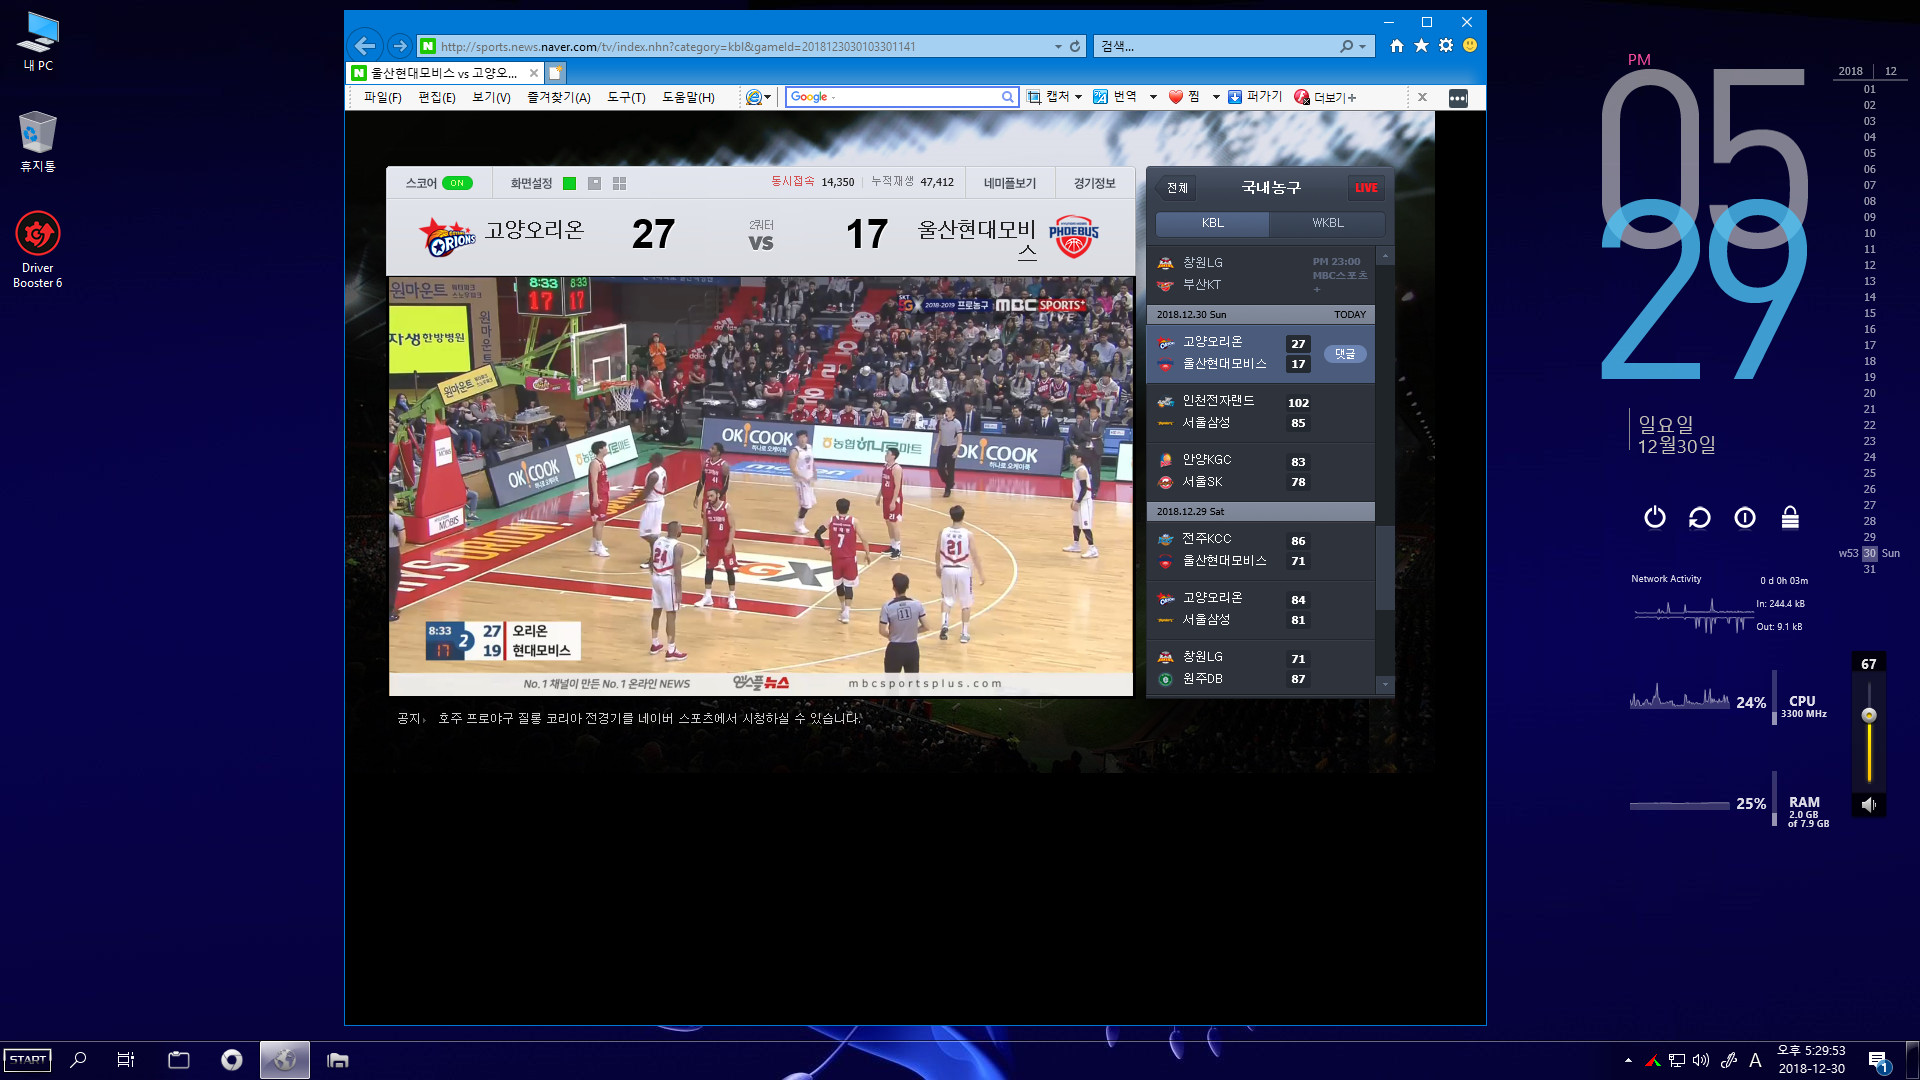Image resolution: width=1920 pixels, height=1080 pixels.
Task: Click the 경기정보 button
Action: coord(1095,183)
